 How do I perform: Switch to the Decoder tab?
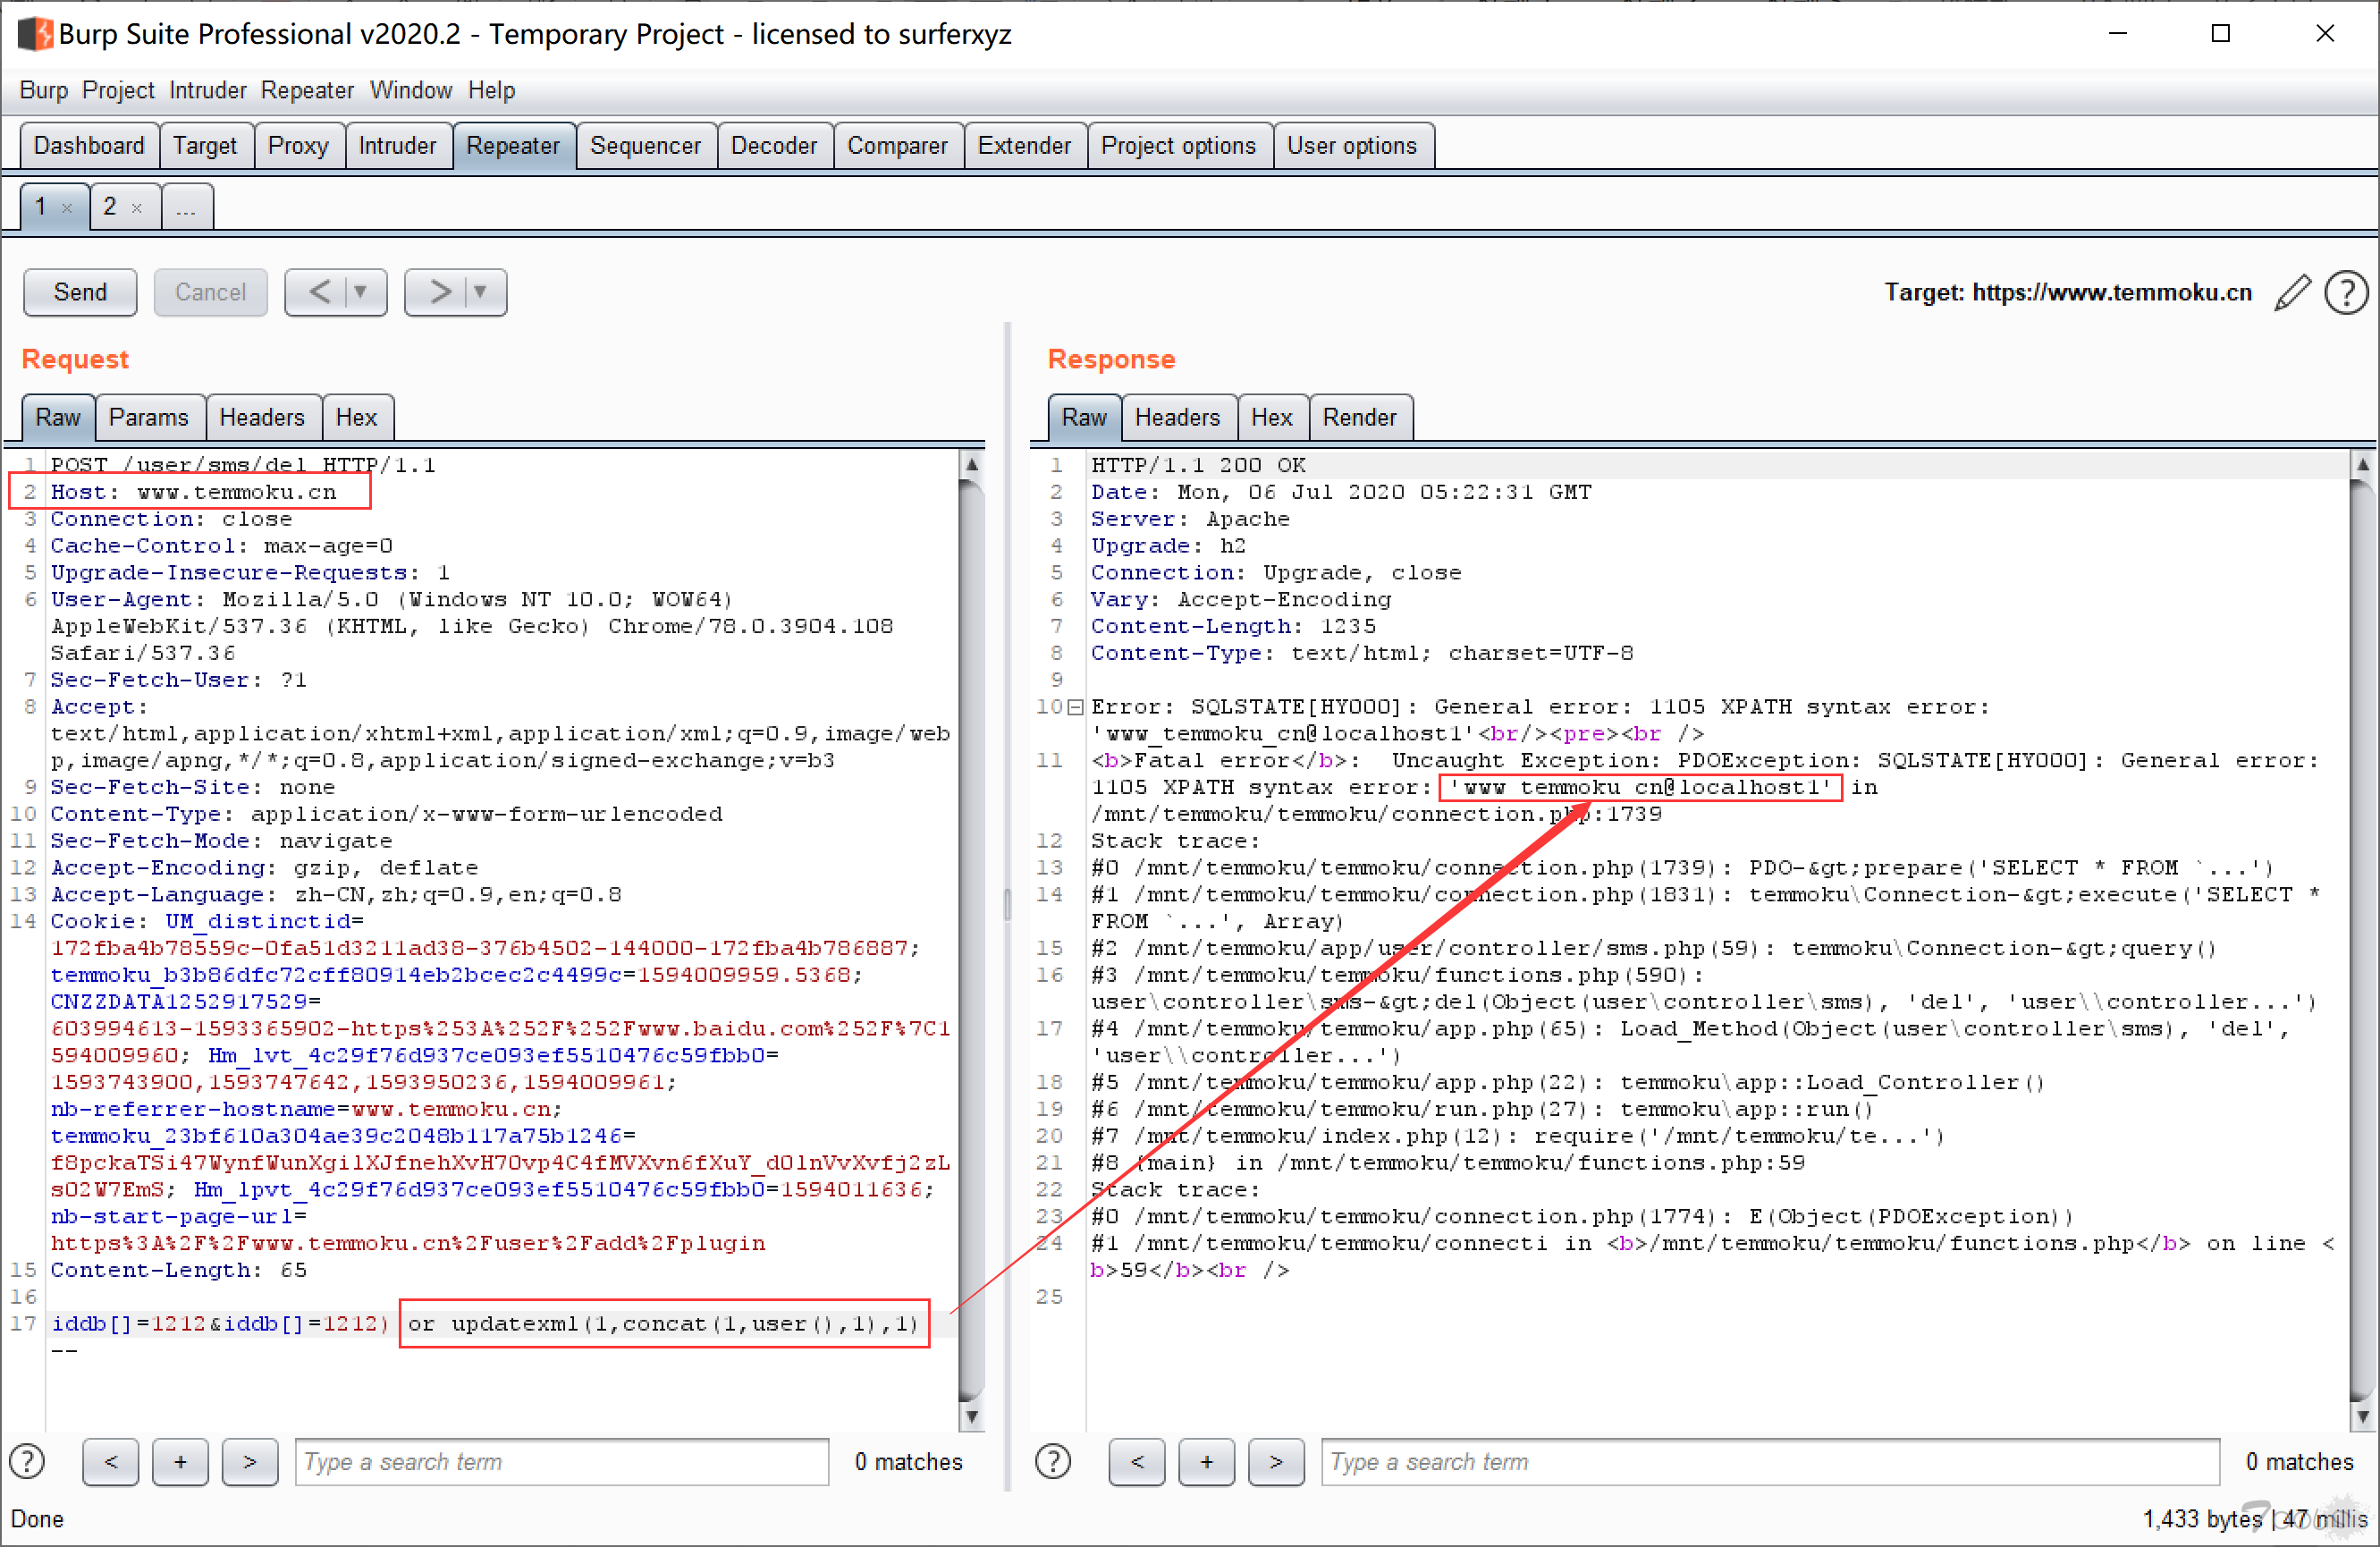click(774, 146)
